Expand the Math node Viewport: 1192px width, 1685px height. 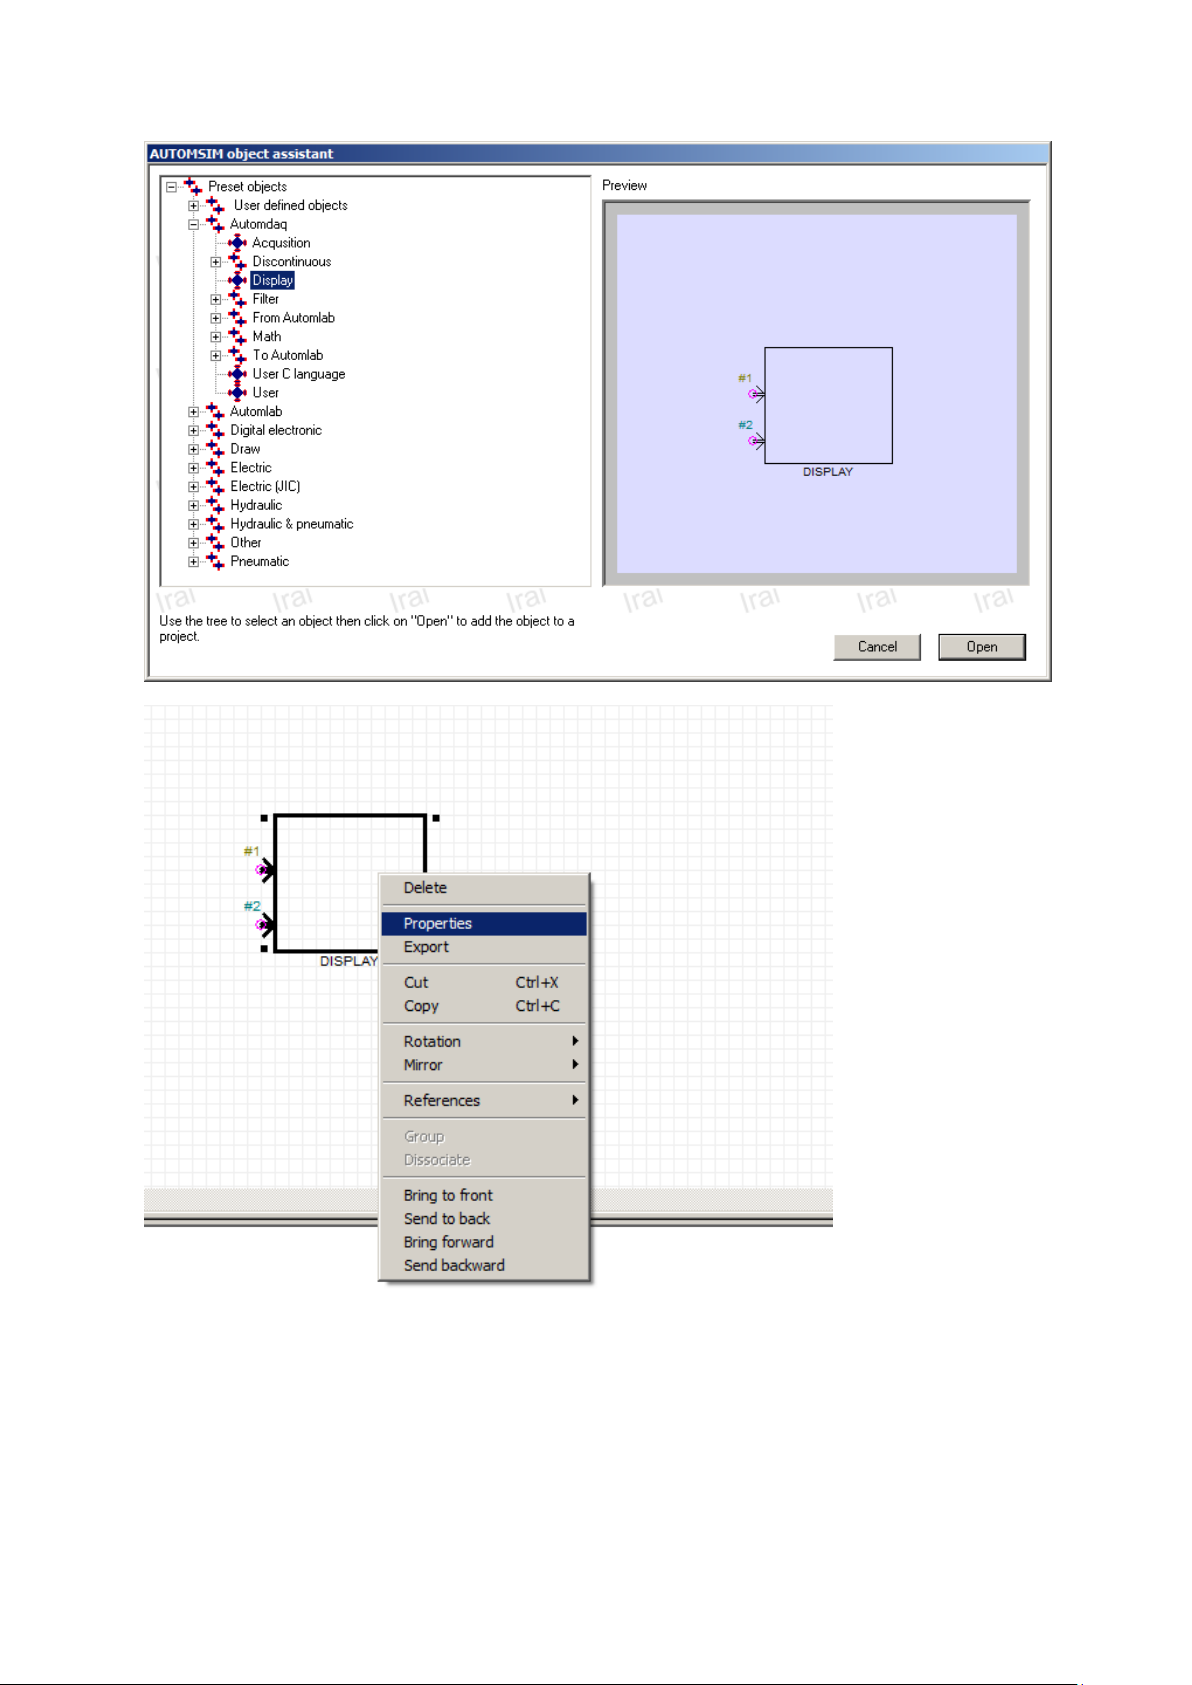coord(215,337)
